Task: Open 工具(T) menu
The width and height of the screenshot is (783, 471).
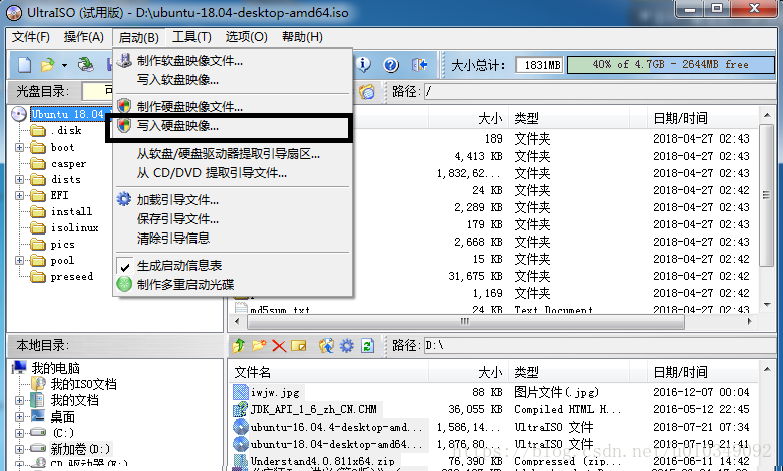Action: click(x=192, y=37)
